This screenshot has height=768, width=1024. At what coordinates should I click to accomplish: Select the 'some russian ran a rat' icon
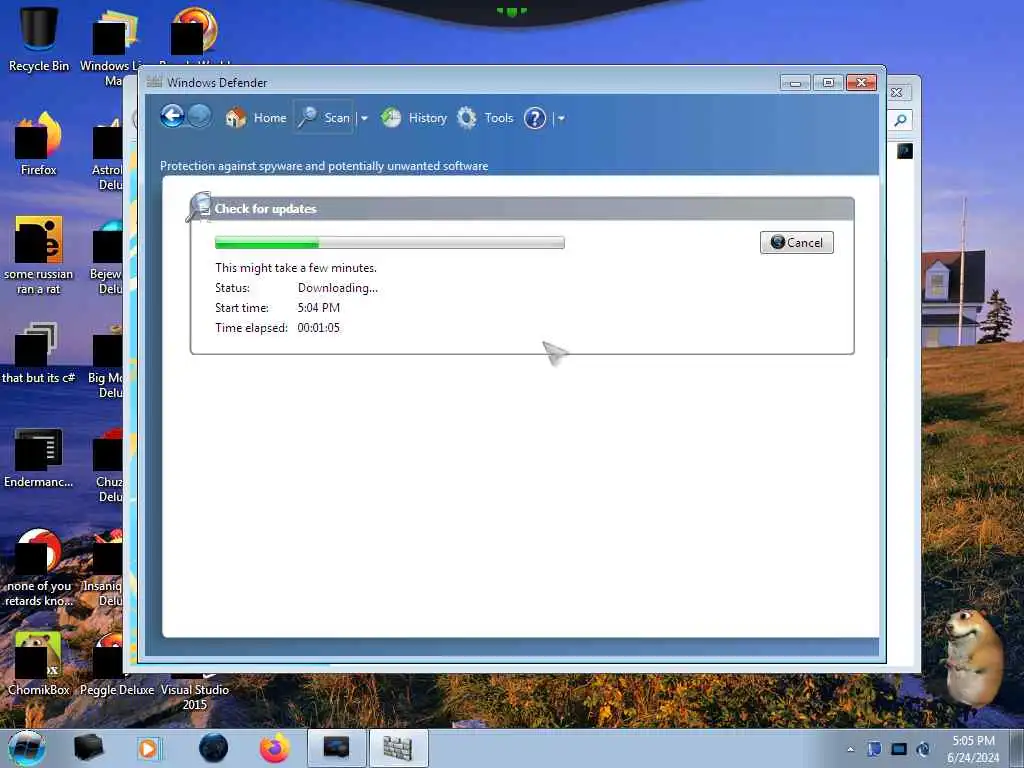tap(39, 255)
